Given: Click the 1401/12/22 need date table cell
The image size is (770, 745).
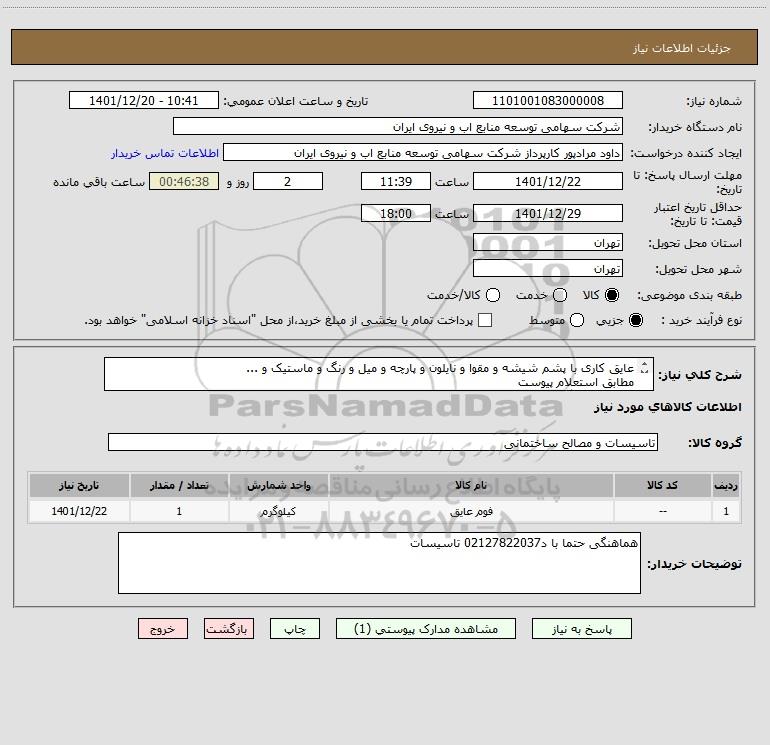Looking at the screenshot, I should (79, 511).
